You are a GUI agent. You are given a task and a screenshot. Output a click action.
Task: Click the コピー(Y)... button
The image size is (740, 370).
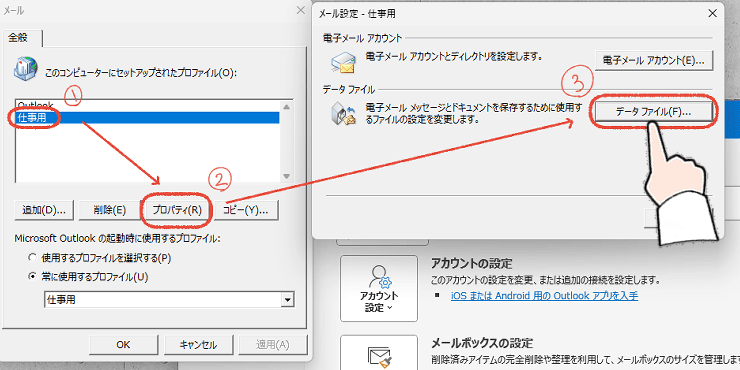(x=246, y=210)
